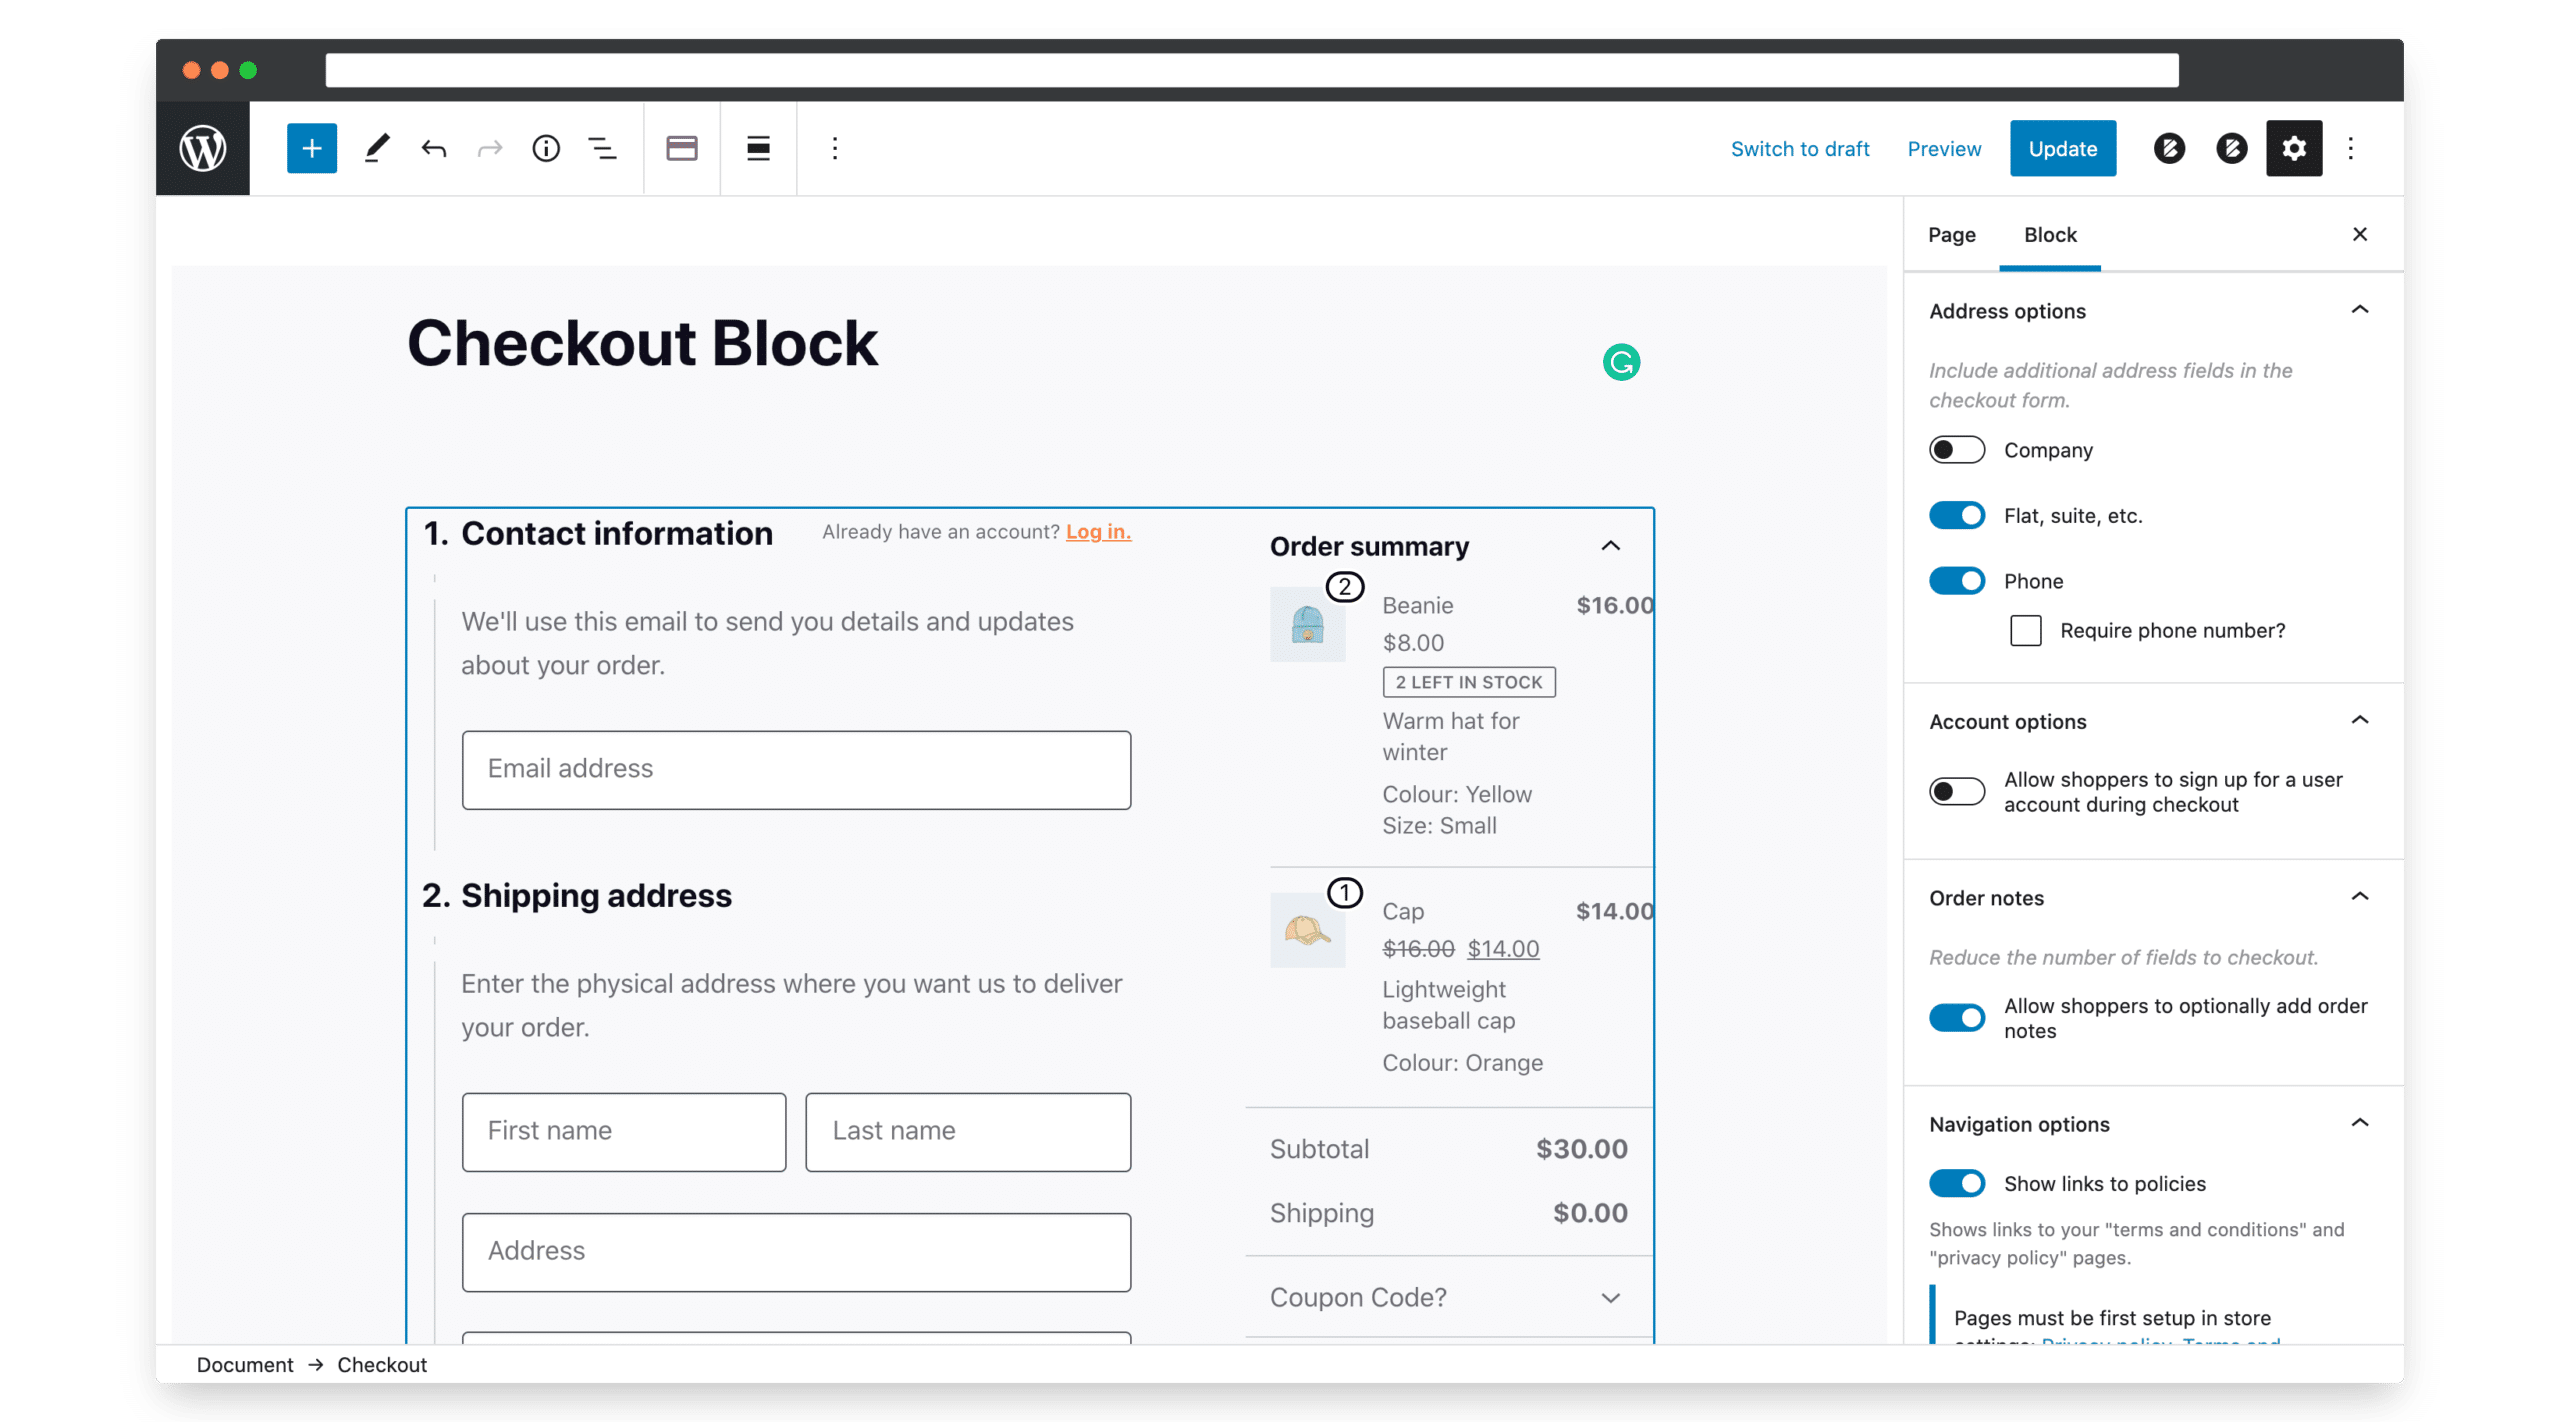Enable shopper account sign up toggle
2560x1422 pixels.
1957,792
